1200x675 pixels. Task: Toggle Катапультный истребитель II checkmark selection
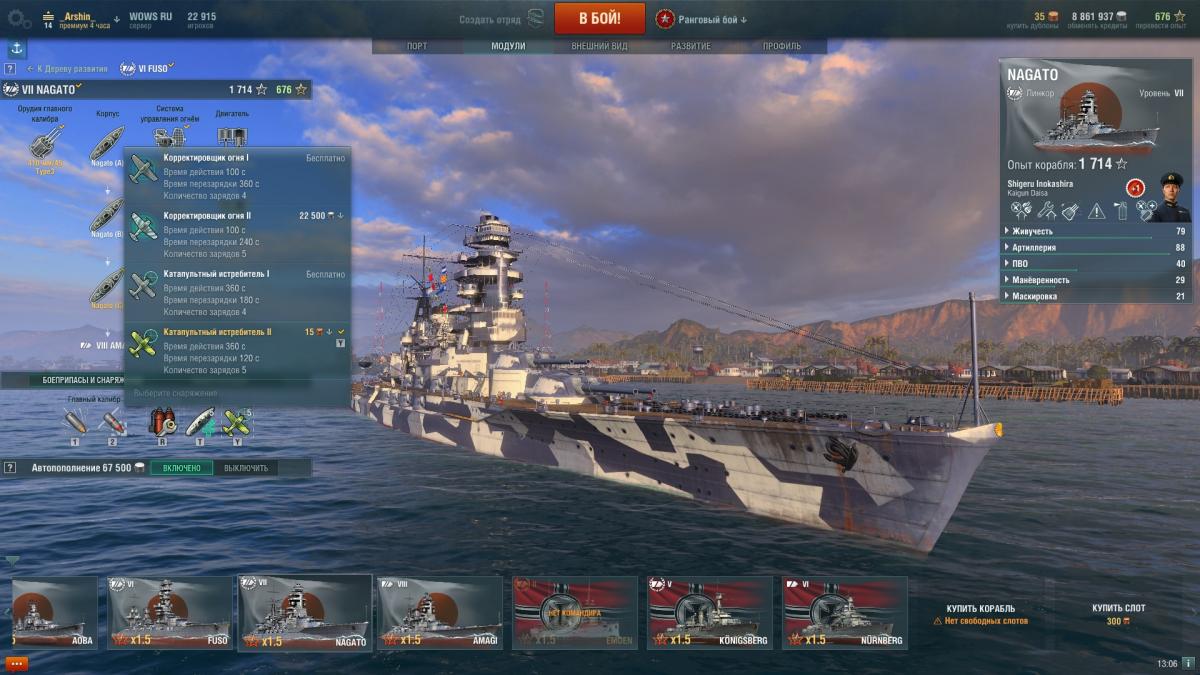pos(341,331)
